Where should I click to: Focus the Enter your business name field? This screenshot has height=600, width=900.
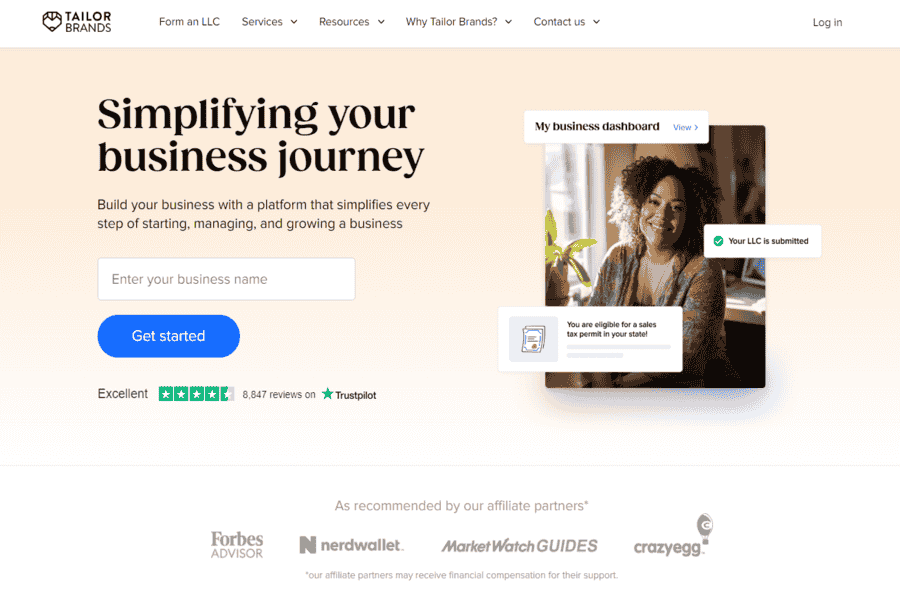point(226,279)
